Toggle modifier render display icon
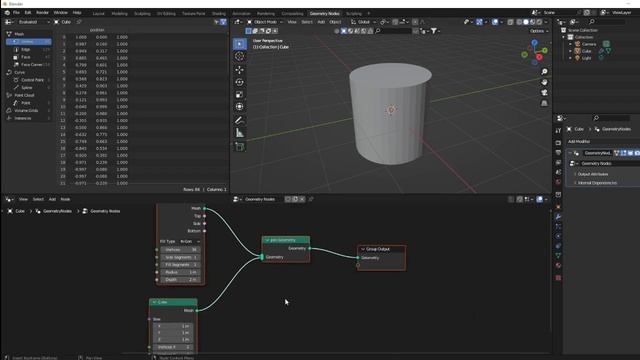Screen dimensions: 640x360 pyautogui.click(x=637, y=153)
